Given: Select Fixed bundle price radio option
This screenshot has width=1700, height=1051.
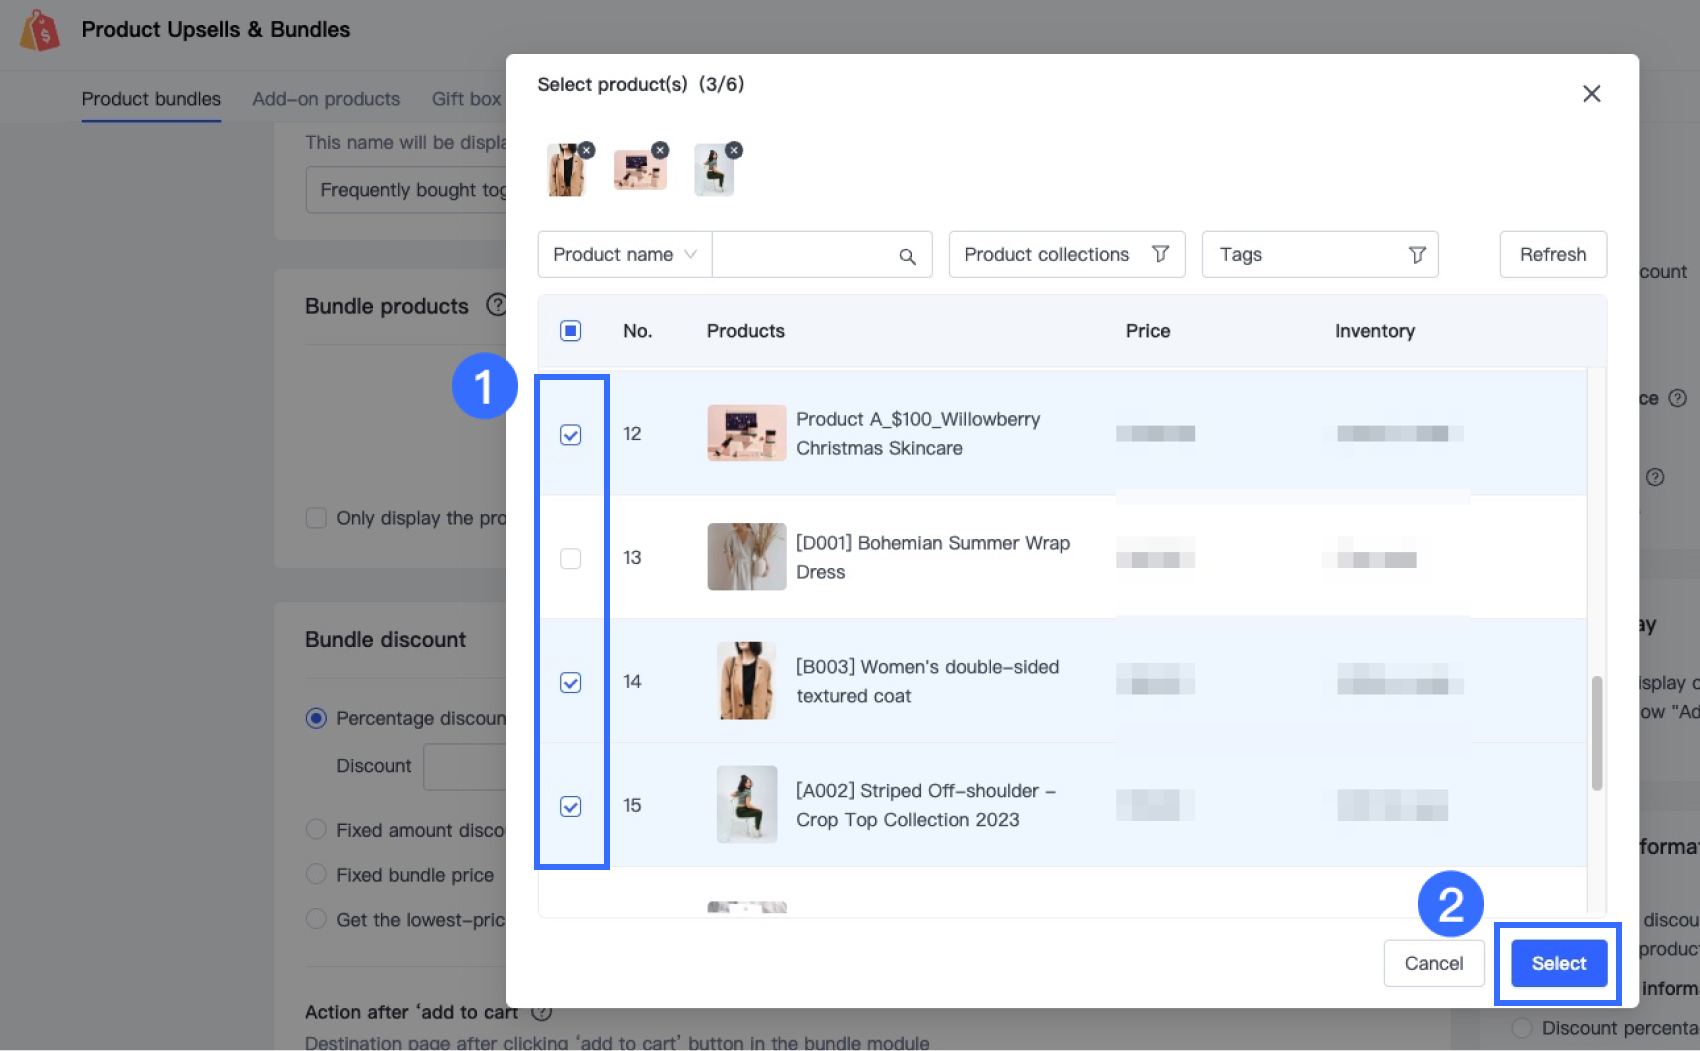Looking at the screenshot, I should coord(316,875).
